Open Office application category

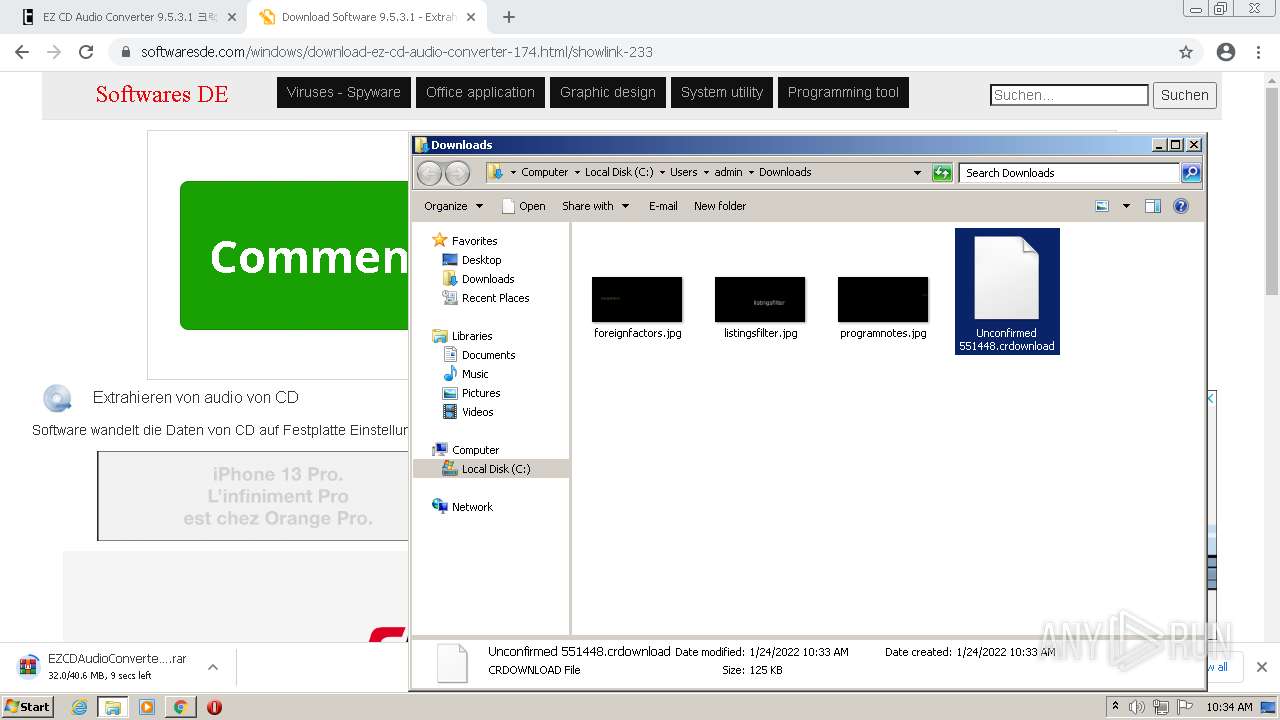coord(480,92)
